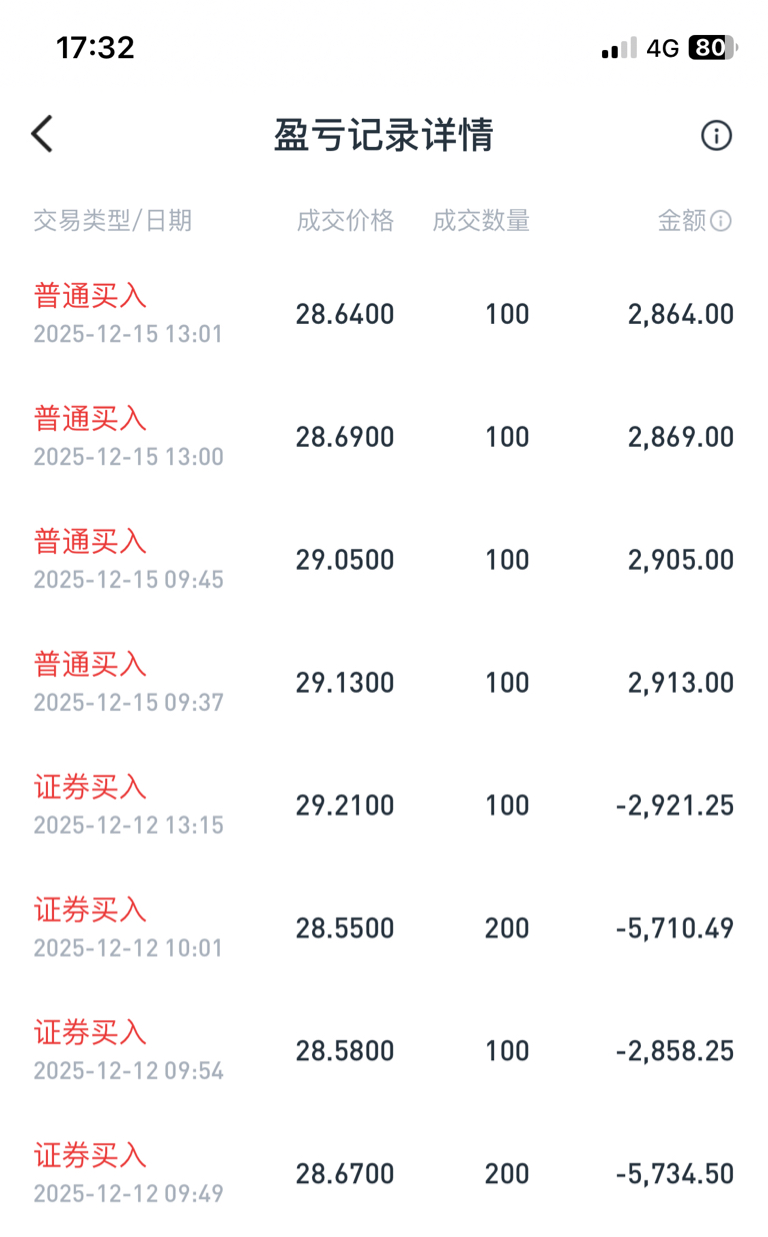Select the 成交价格 column header
The height and width of the screenshot is (1237, 768).
(345, 221)
